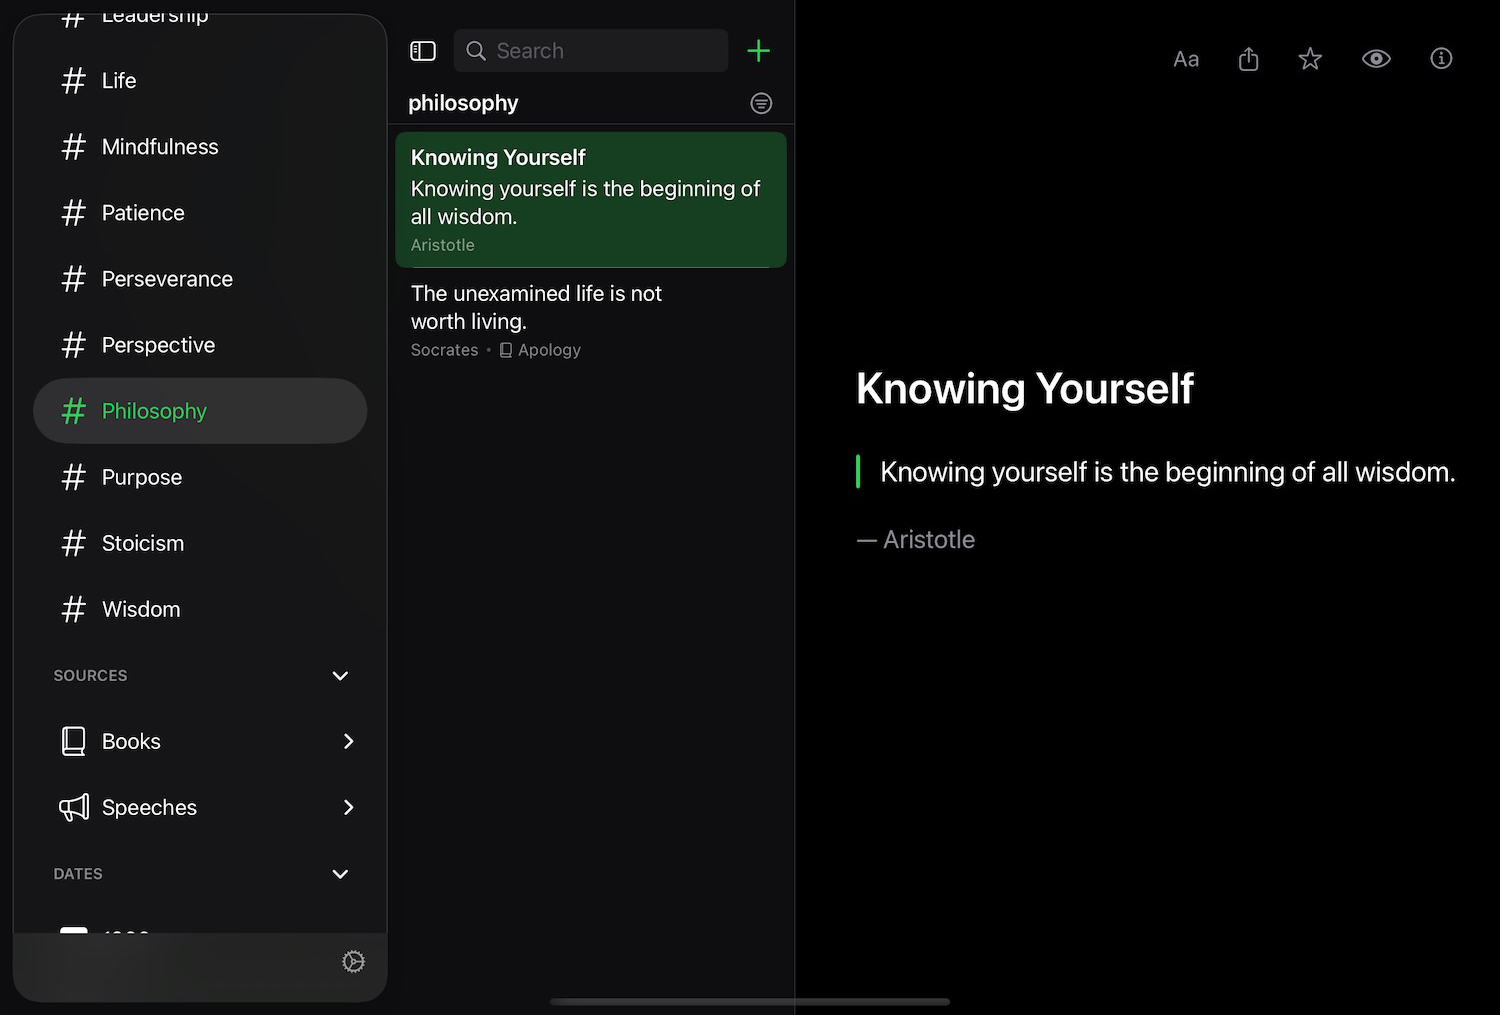
Task: Mark quote as favorite with star
Action: pos(1310,60)
